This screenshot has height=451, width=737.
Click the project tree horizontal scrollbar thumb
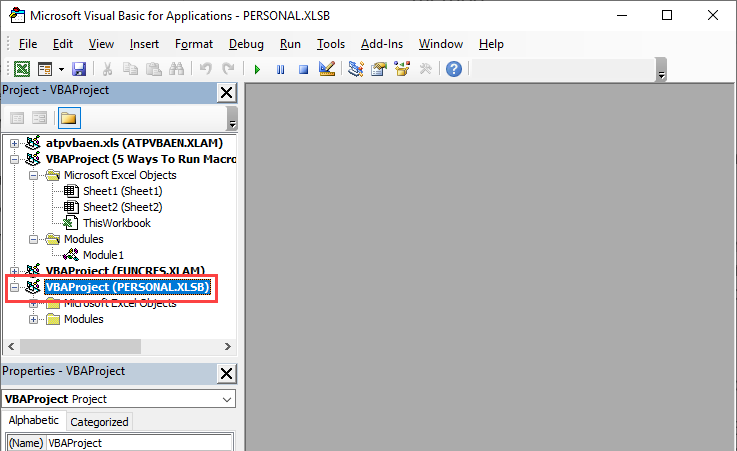coord(80,347)
